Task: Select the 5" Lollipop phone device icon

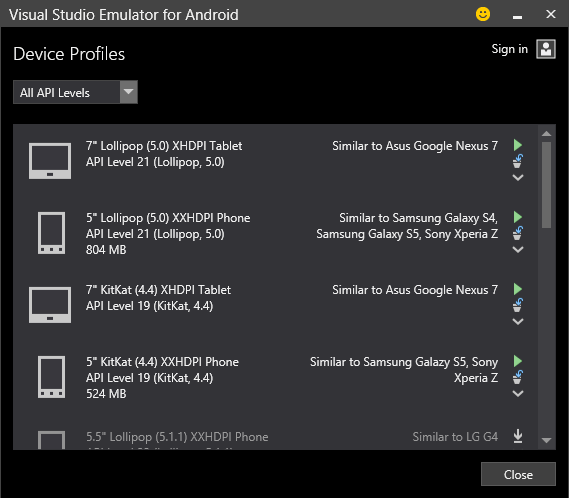Action: click(x=52, y=233)
